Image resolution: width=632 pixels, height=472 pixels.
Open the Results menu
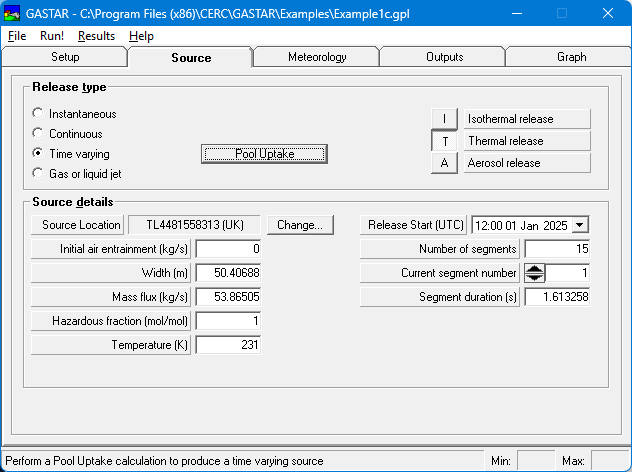[x=96, y=36]
